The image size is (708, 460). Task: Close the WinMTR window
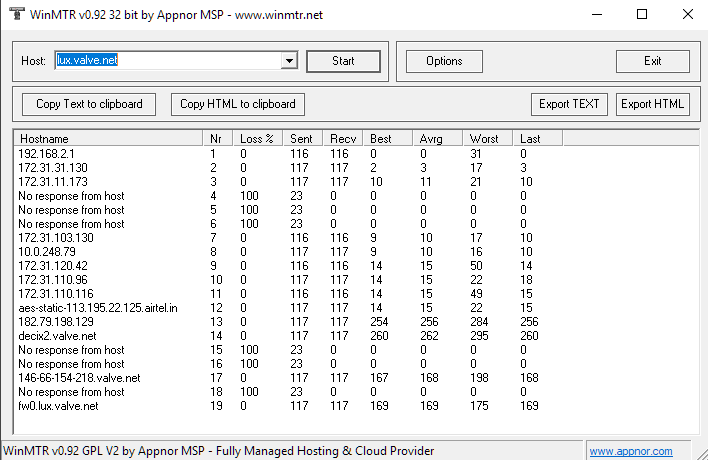(x=687, y=14)
